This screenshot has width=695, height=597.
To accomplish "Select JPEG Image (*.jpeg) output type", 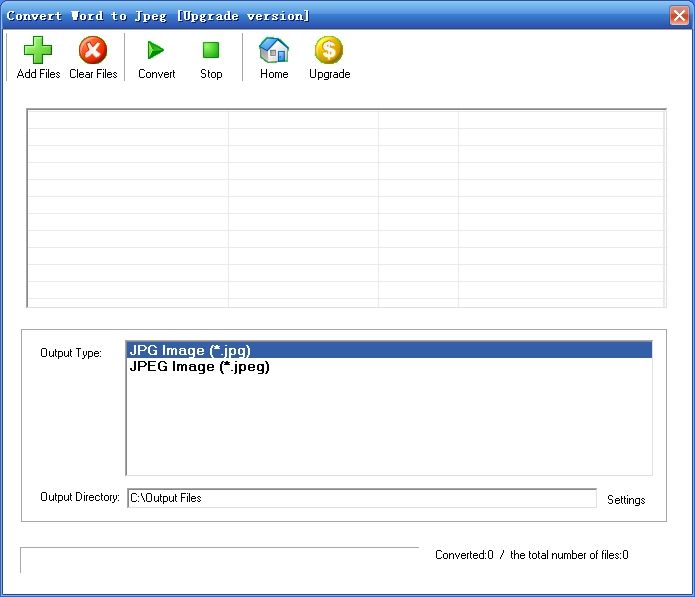I will coord(389,367).
